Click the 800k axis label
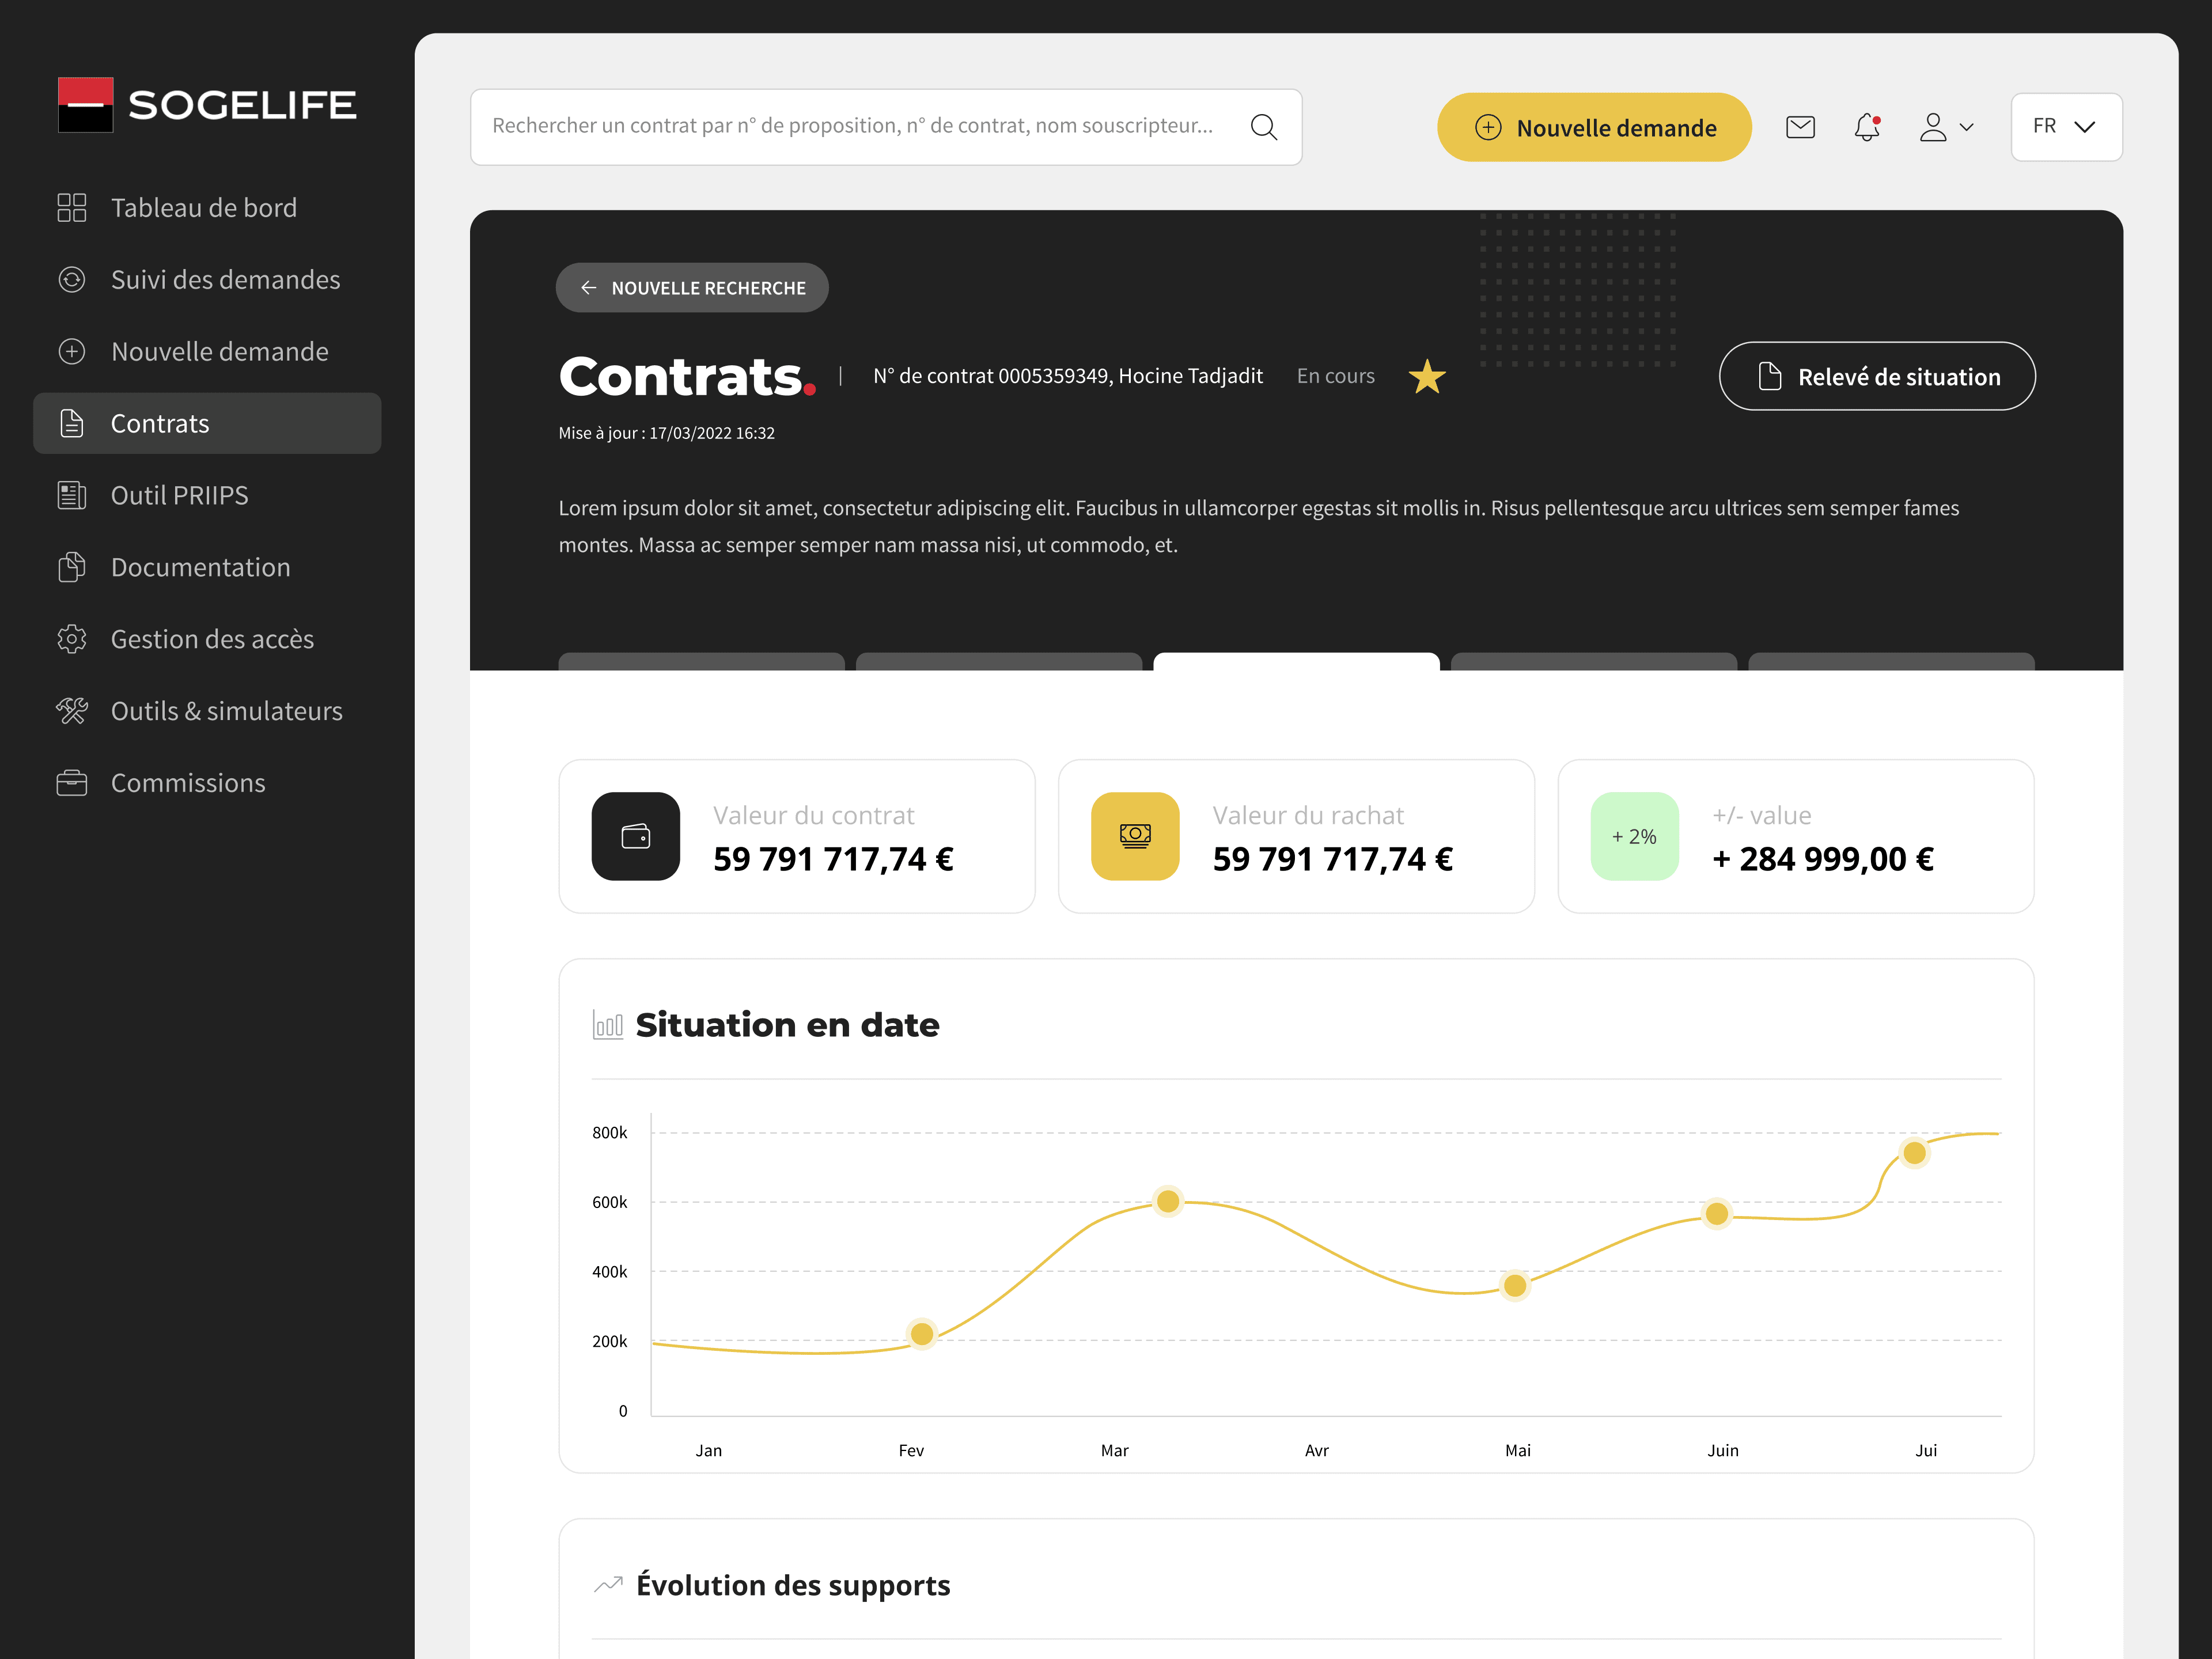Image resolution: width=2212 pixels, height=1659 pixels. pos(609,1133)
